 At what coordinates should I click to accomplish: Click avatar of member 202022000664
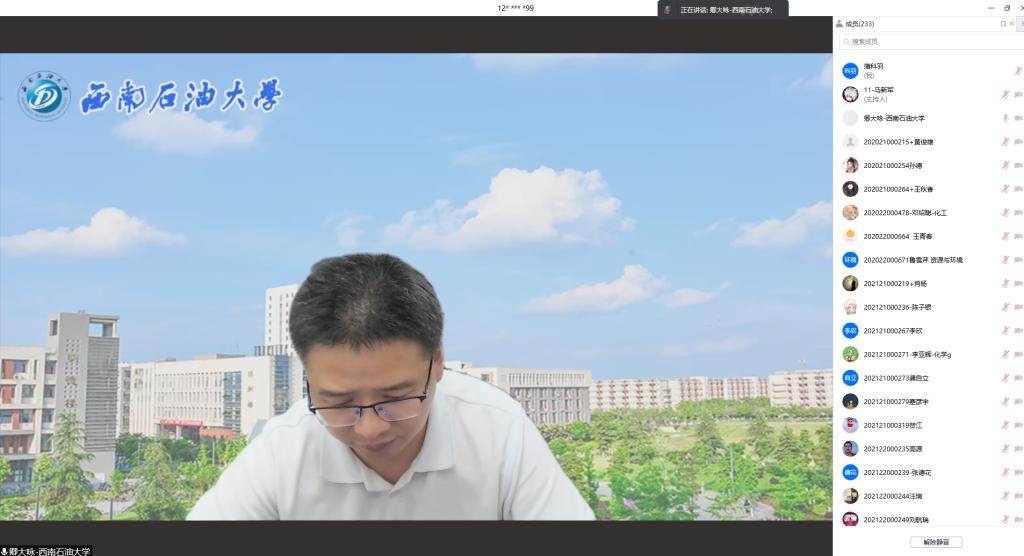click(850, 236)
